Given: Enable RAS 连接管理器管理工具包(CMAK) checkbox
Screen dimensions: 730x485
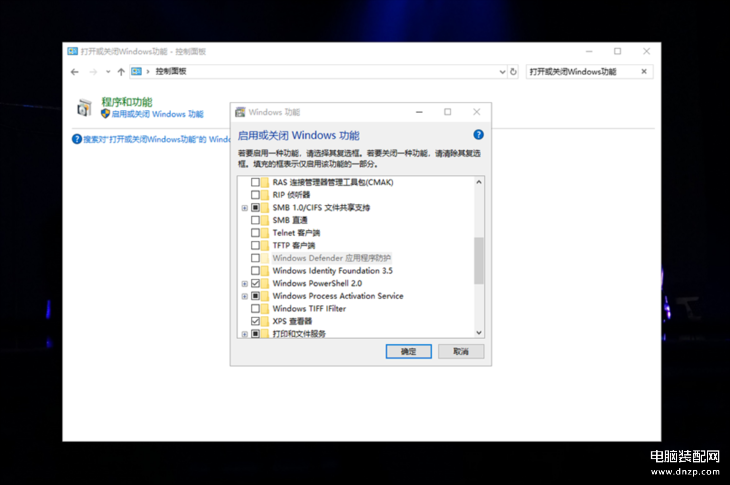Looking at the screenshot, I should point(255,182).
